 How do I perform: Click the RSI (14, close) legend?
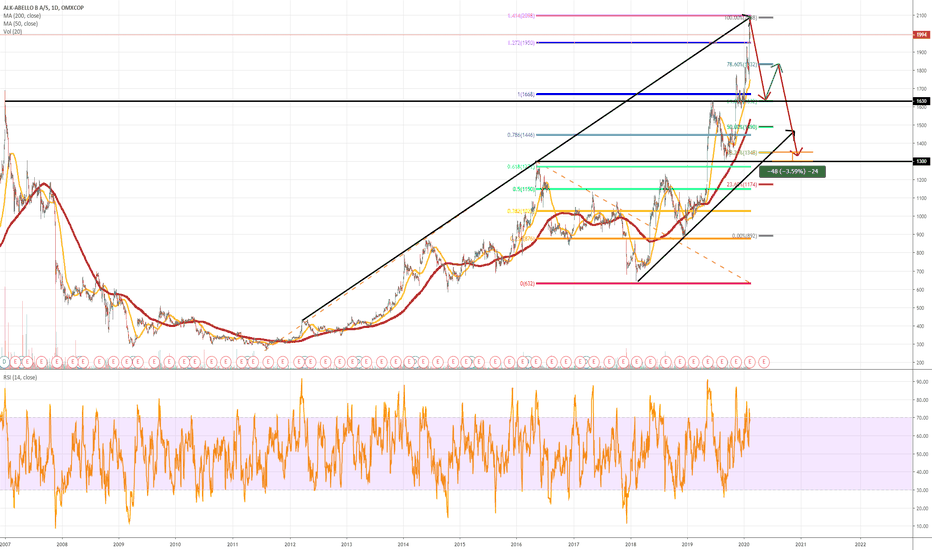(x=20, y=378)
